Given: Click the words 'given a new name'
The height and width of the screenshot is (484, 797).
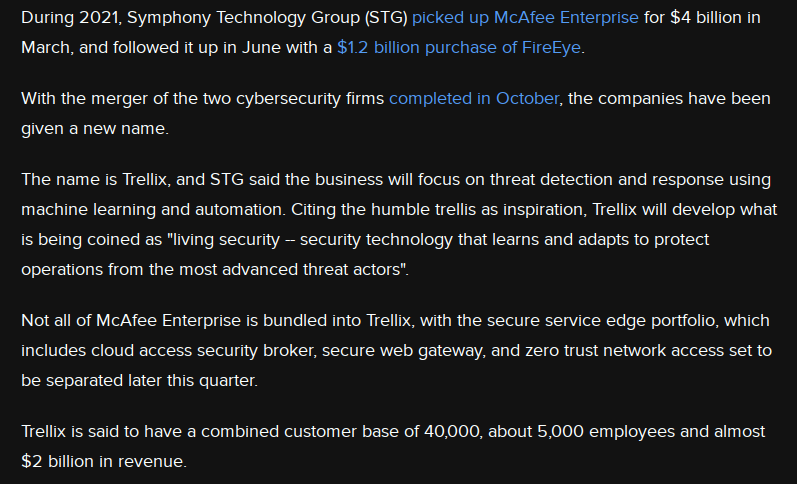Looking at the screenshot, I should [94, 129].
